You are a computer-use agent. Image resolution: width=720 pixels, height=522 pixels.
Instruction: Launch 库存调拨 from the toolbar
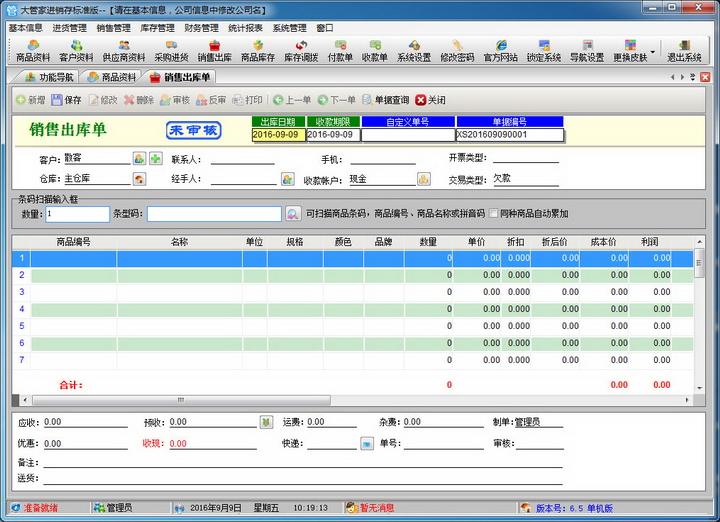[x=300, y=51]
